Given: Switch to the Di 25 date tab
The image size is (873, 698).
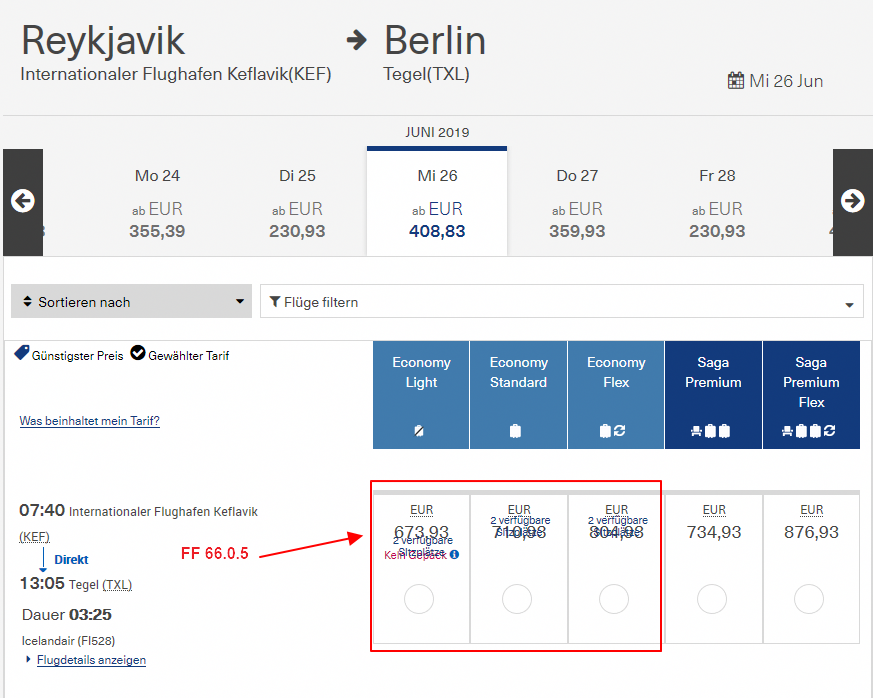Looking at the screenshot, I should click(297, 203).
